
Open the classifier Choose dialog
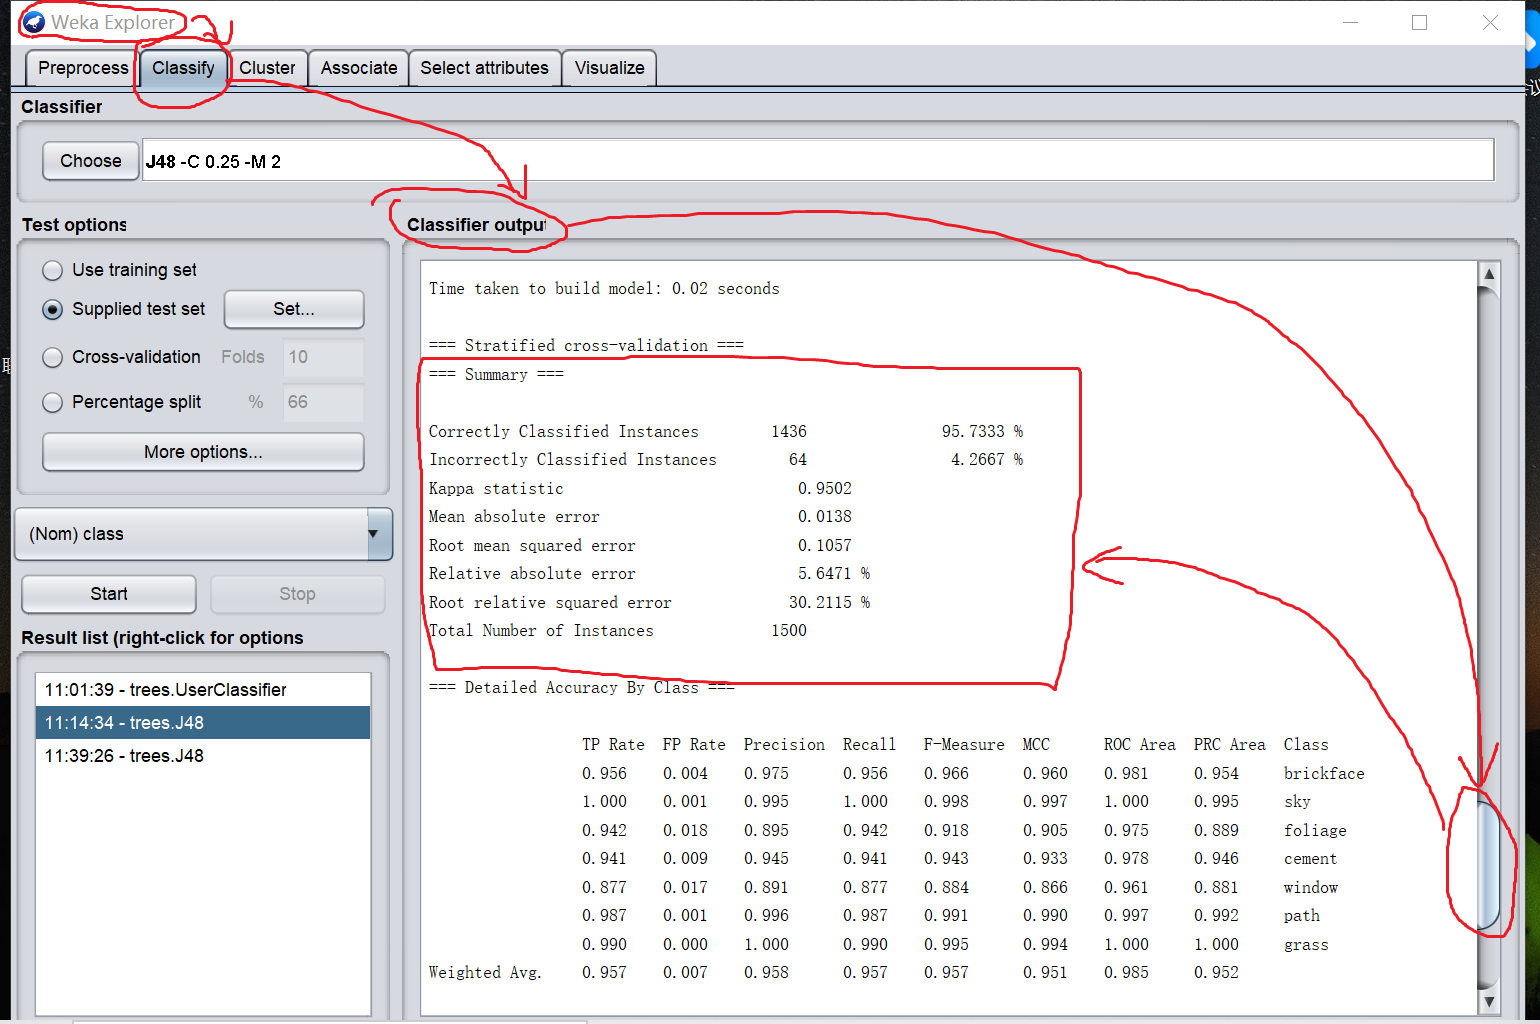pos(90,160)
